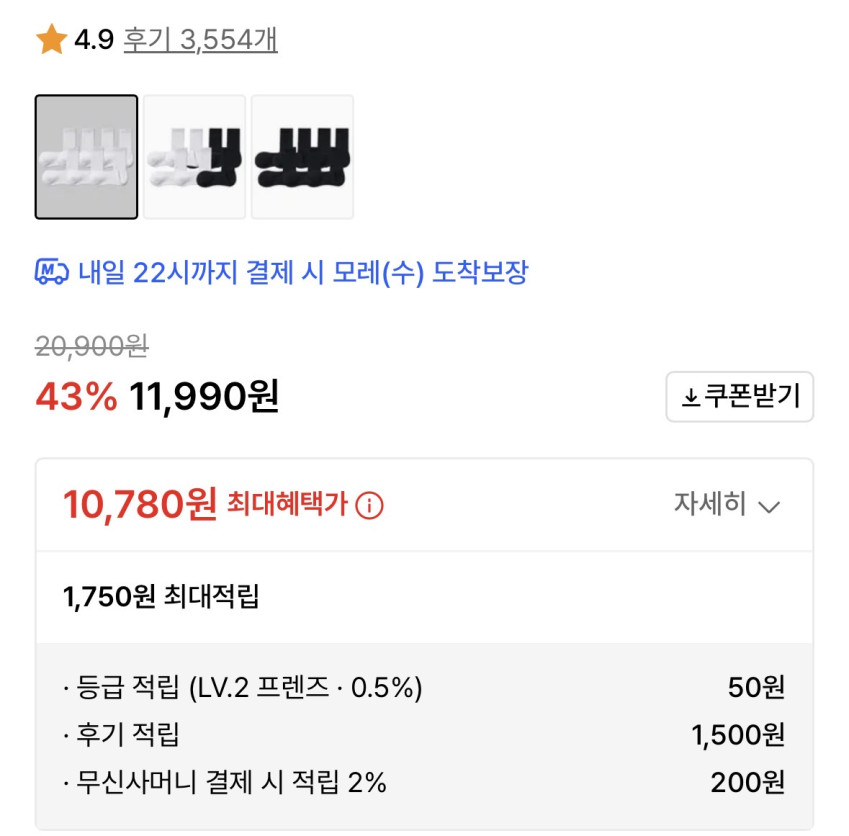Click the crossed-out 20,900원 original price
This screenshot has width=849, height=836.
(x=91, y=346)
